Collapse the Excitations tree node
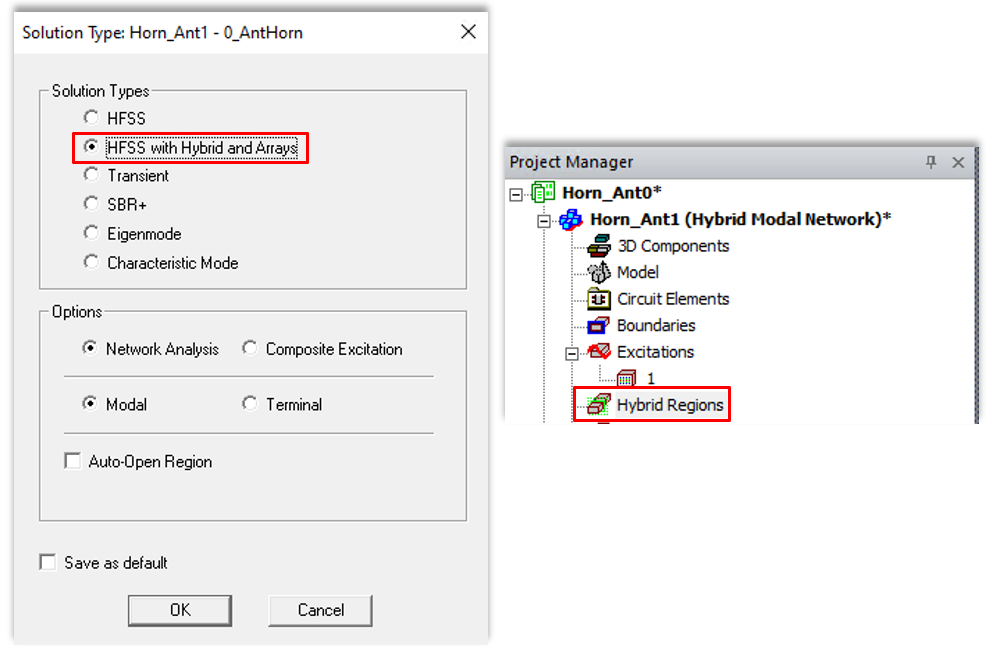Screen dimensions: 992x653 click(572, 352)
